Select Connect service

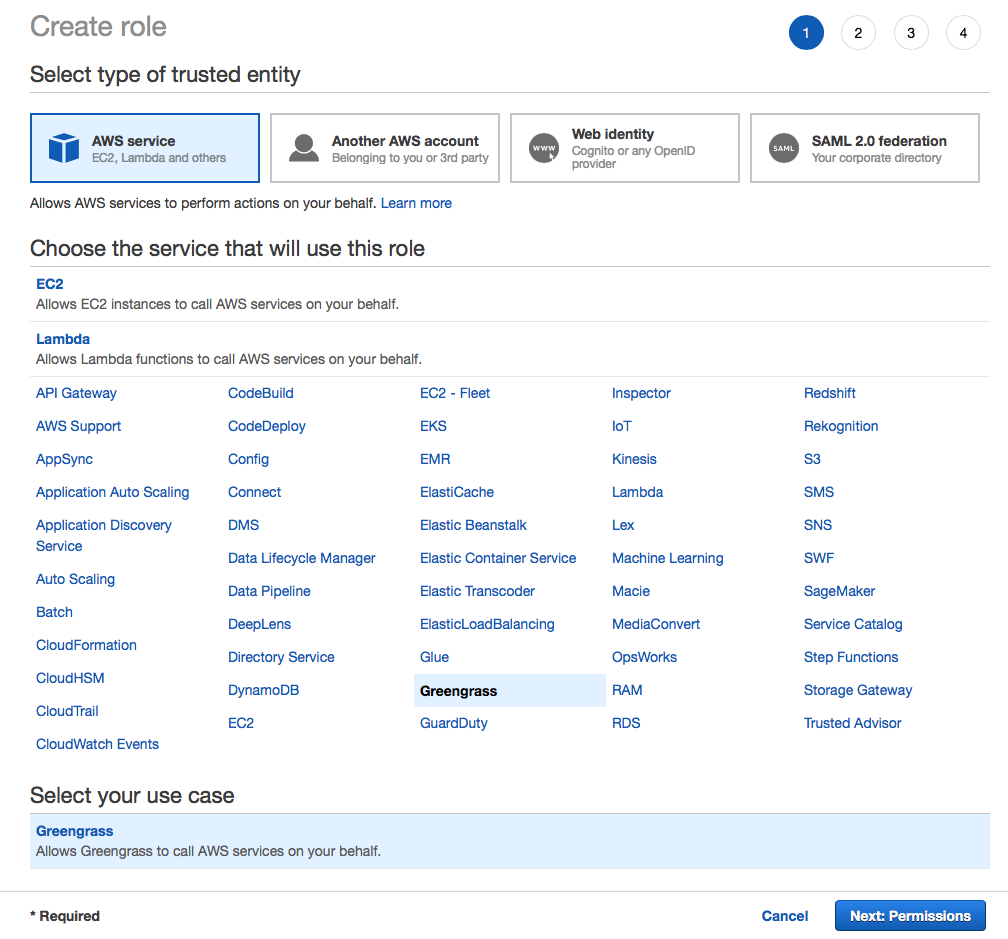pos(255,492)
